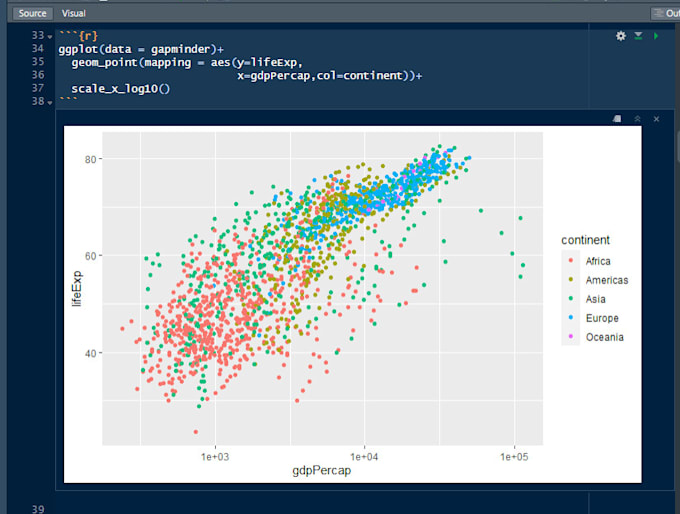The height and width of the screenshot is (514, 680).
Task: Run all chunks above icon
Action: pyautogui.click(x=638, y=36)
